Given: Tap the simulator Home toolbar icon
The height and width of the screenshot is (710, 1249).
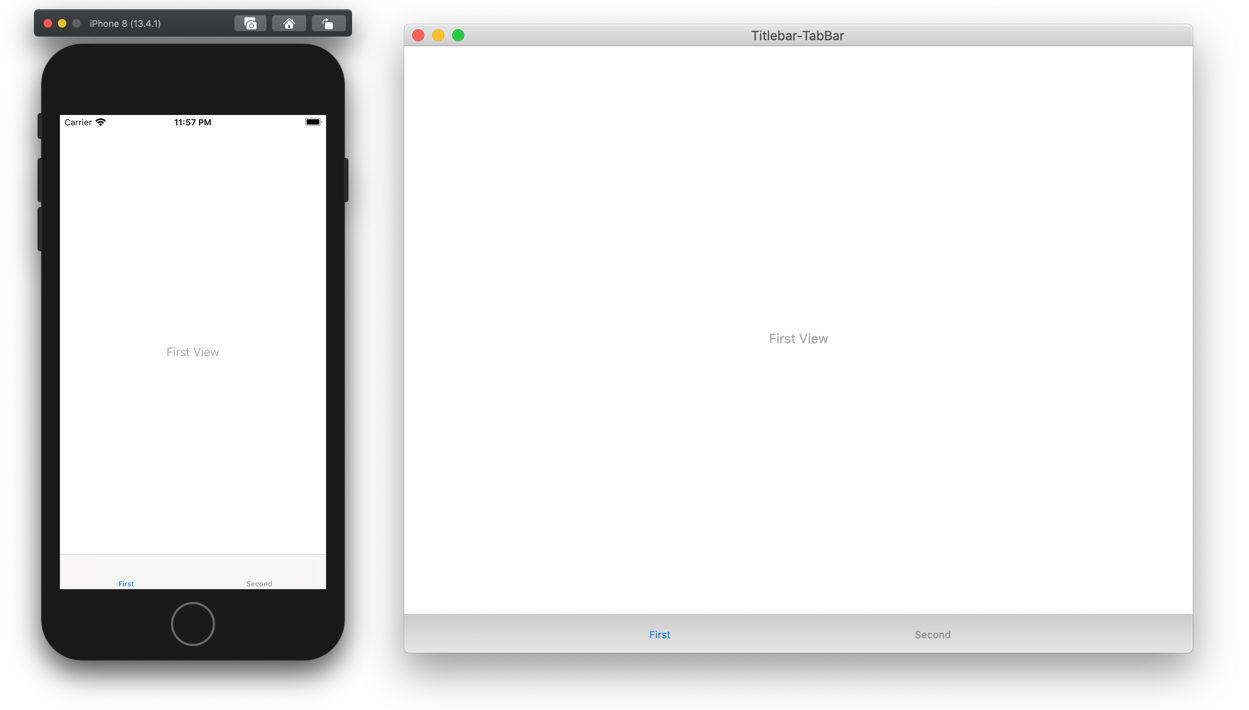Looking at the screenshot, I should point(289,23).
